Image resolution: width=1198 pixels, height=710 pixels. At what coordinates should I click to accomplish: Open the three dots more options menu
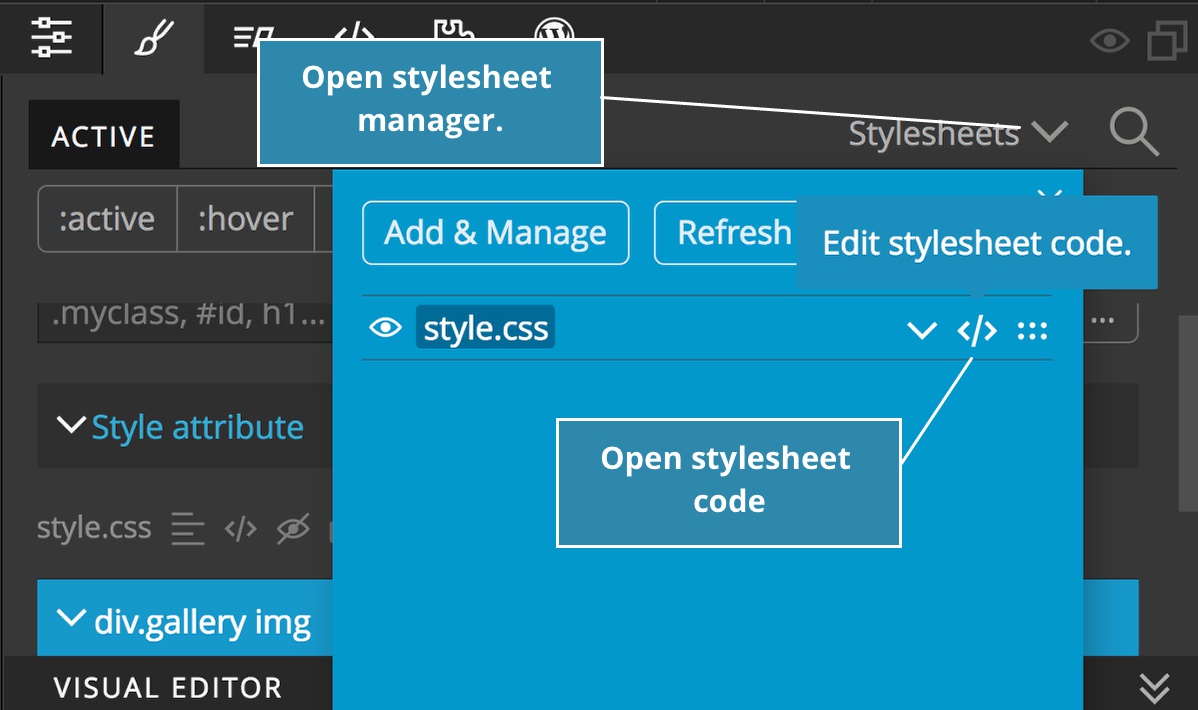pos(1102,320)
